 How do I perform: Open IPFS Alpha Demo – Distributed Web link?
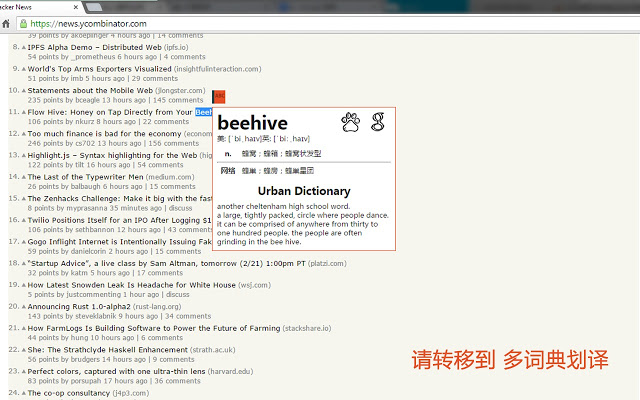click(x=94, y=47)
